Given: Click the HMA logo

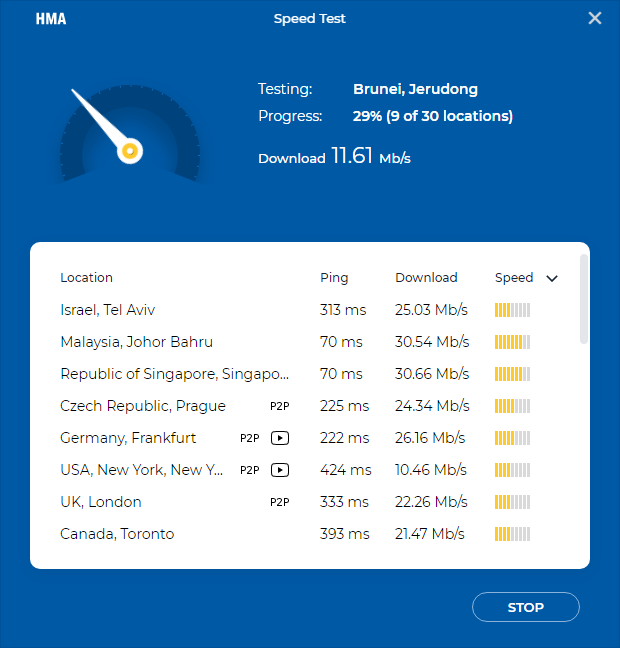Looking at the screenshot, I should pos(50,19).
